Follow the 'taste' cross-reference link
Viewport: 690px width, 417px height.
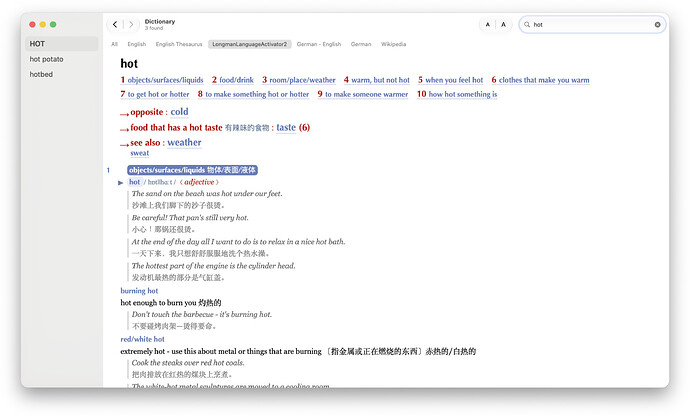pos(286,128)
